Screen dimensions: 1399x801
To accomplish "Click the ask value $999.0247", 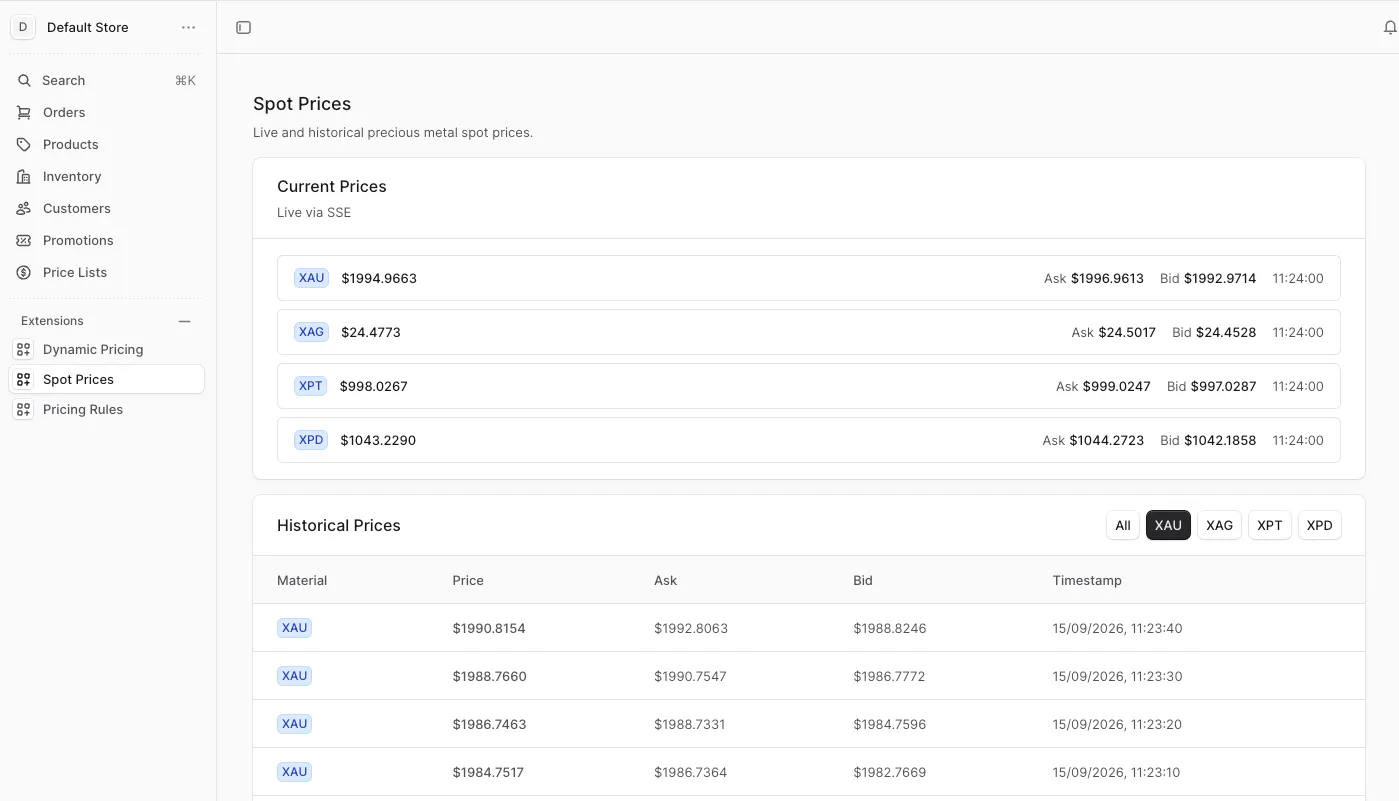I will [1117, 386].
